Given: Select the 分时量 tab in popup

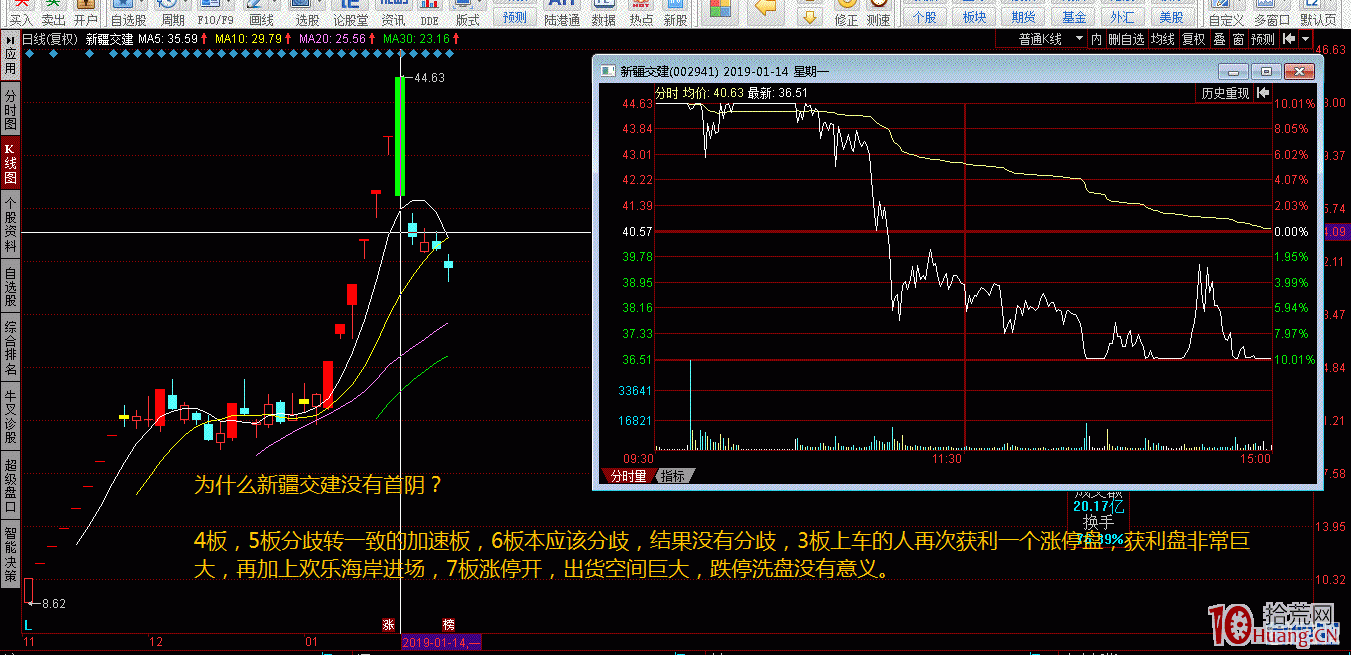Looking at the screenshot, I should pos(628,476).
